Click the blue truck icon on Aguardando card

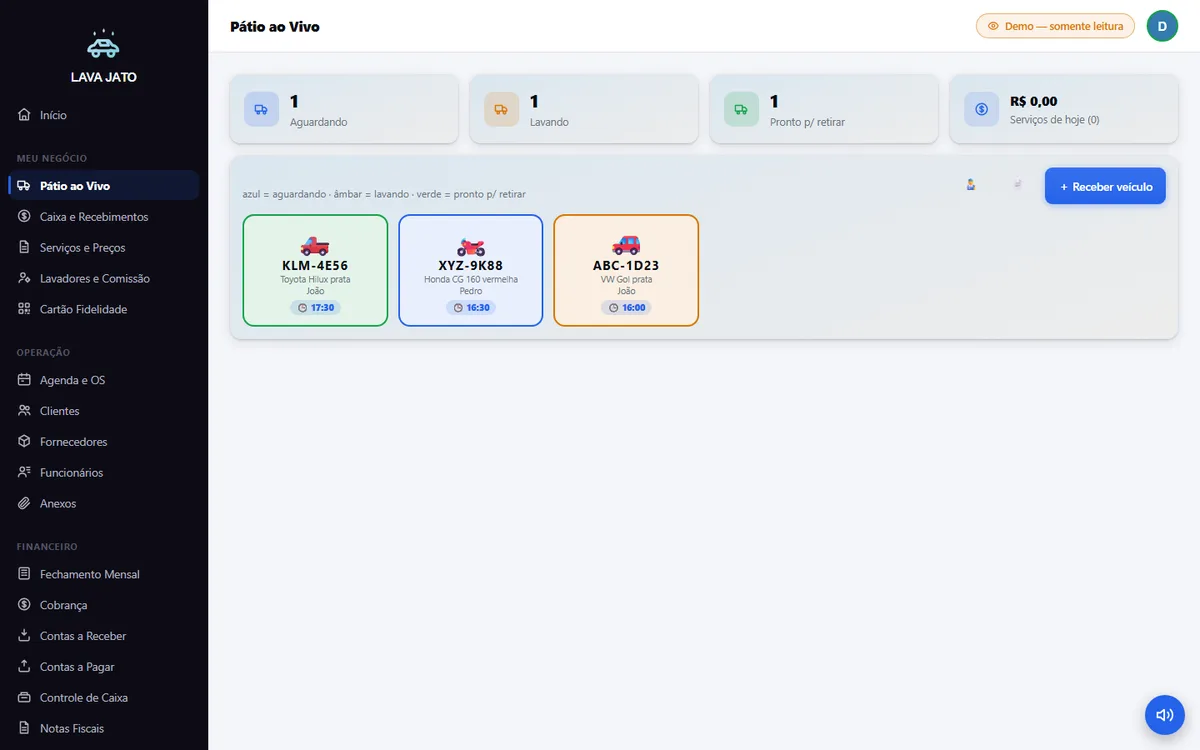pyautogui.click(x=261, y=109)
